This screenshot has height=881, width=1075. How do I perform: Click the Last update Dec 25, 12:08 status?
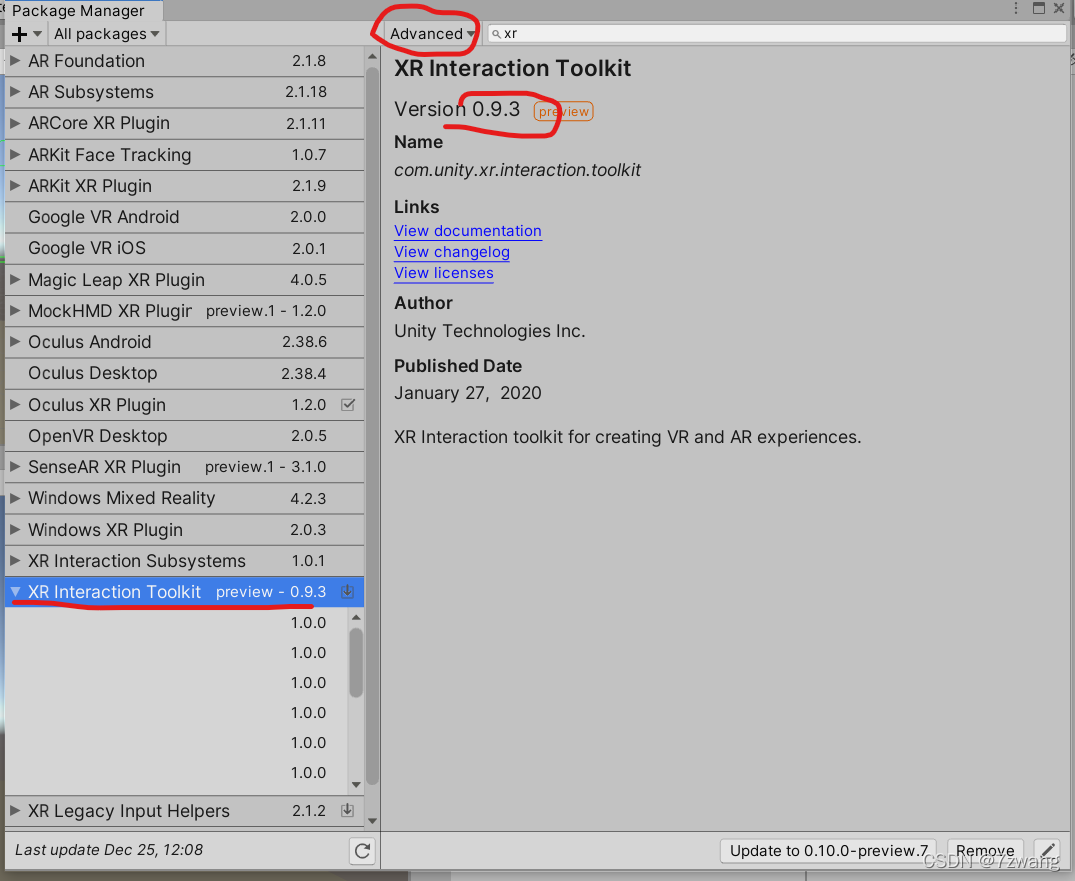[x=109, y=849]
